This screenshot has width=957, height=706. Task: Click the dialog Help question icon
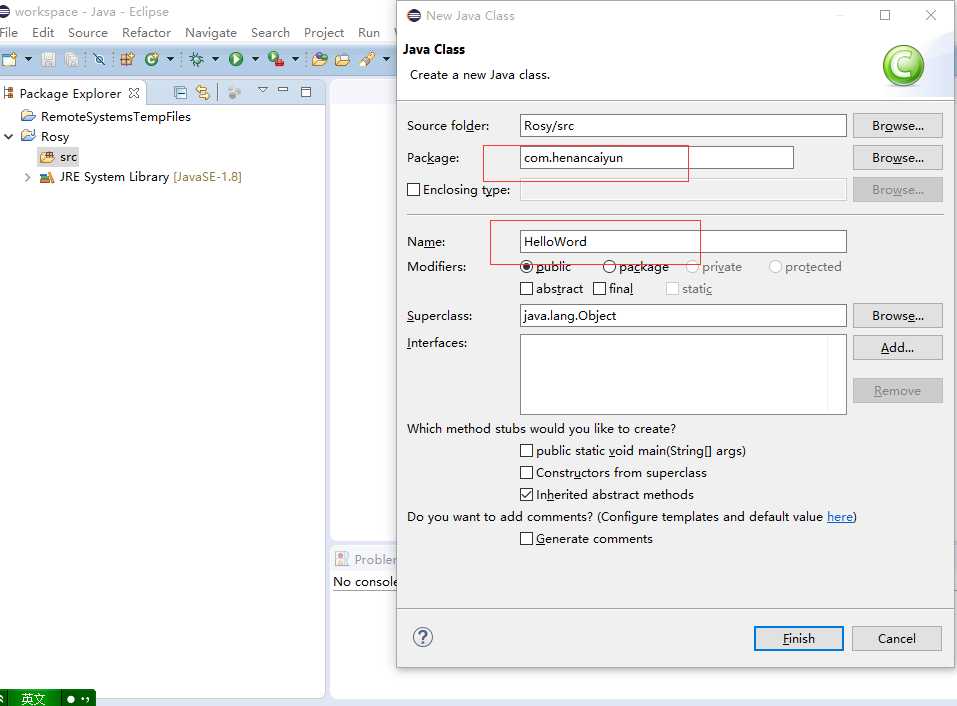[x=422, y=637]
